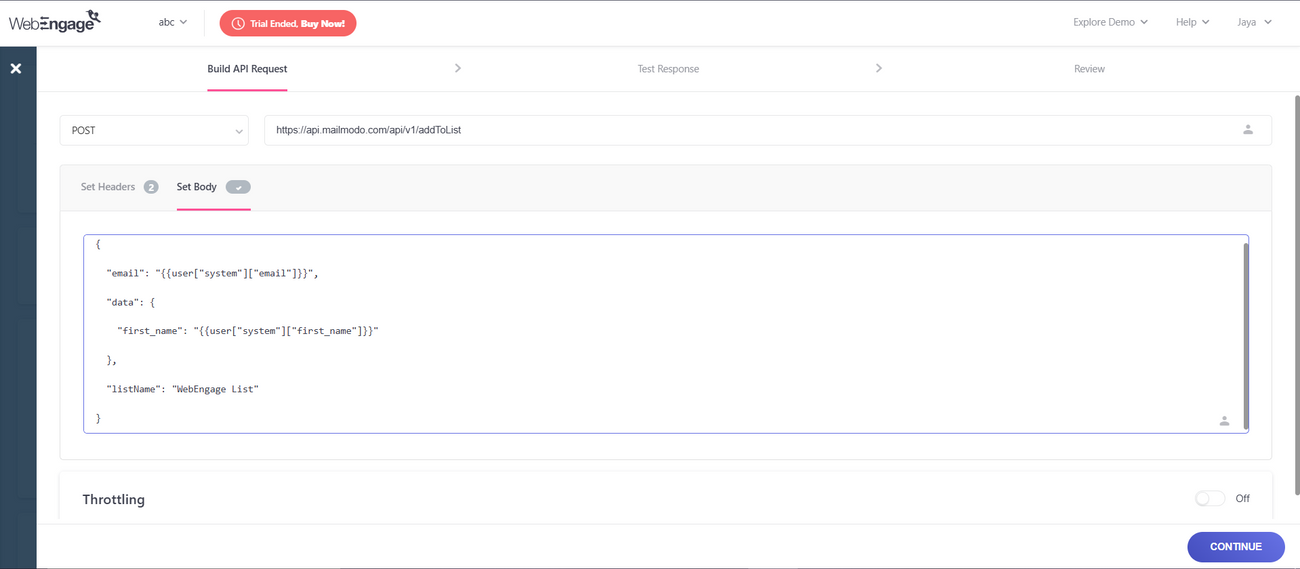Open the Help menu

(x=1192, y=22)
